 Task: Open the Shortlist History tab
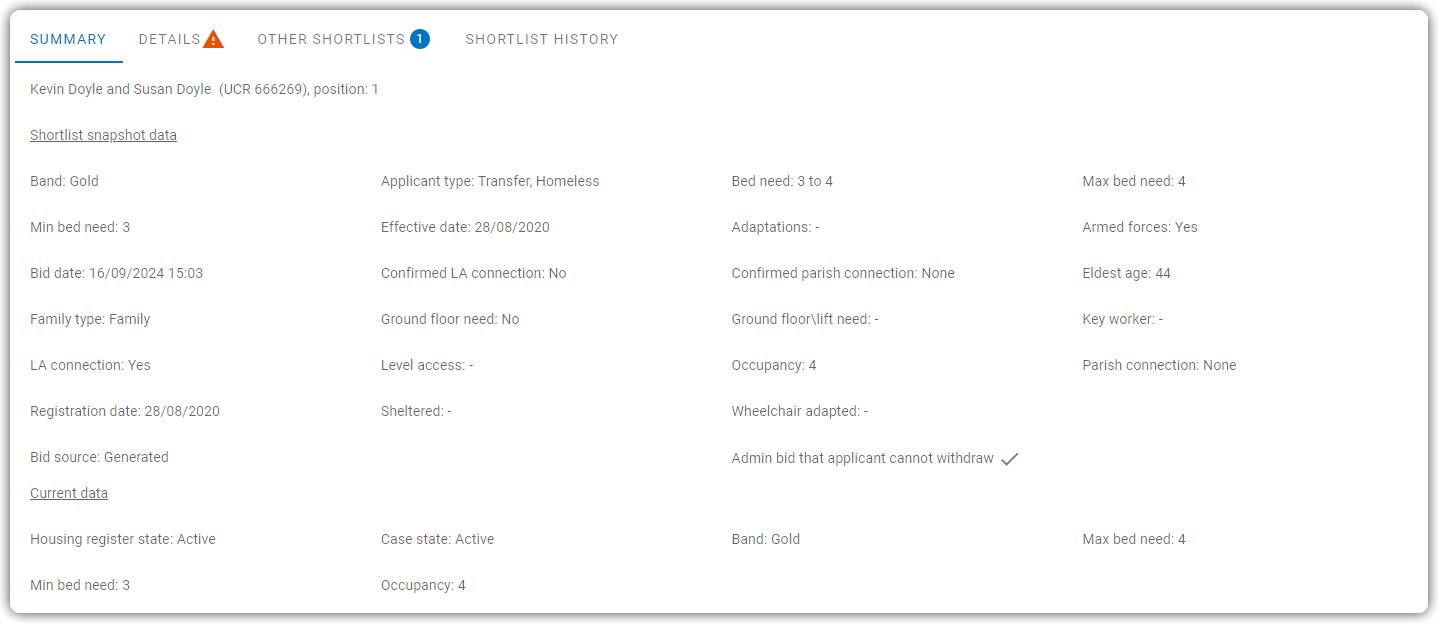pos(542,39)
